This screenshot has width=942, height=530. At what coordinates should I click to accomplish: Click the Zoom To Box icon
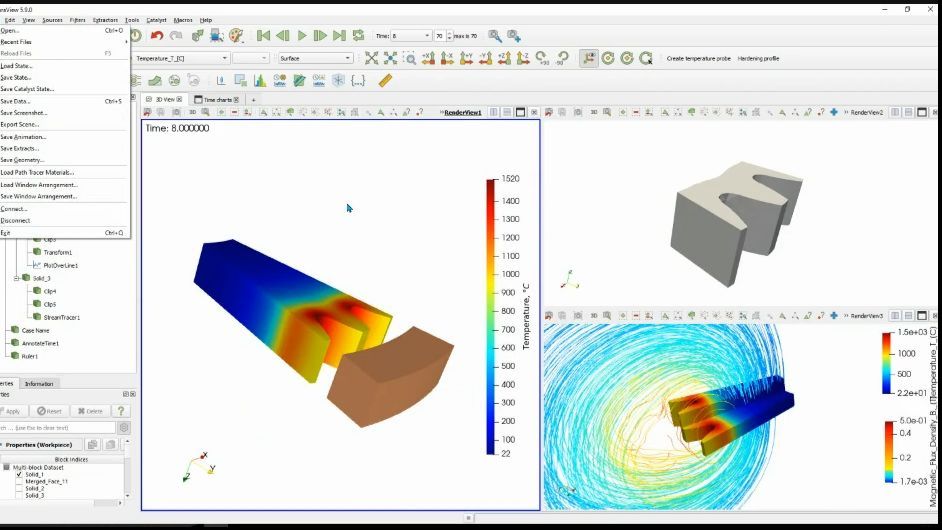coord(410,58)
